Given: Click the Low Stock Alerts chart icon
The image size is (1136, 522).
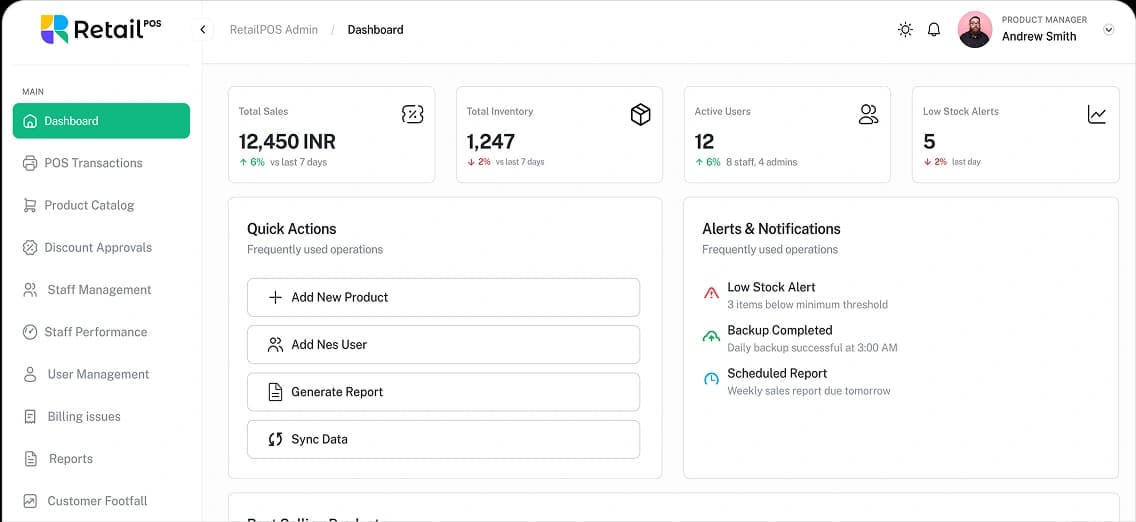Looking at the screenshot, I should [x=1097, y=115].
